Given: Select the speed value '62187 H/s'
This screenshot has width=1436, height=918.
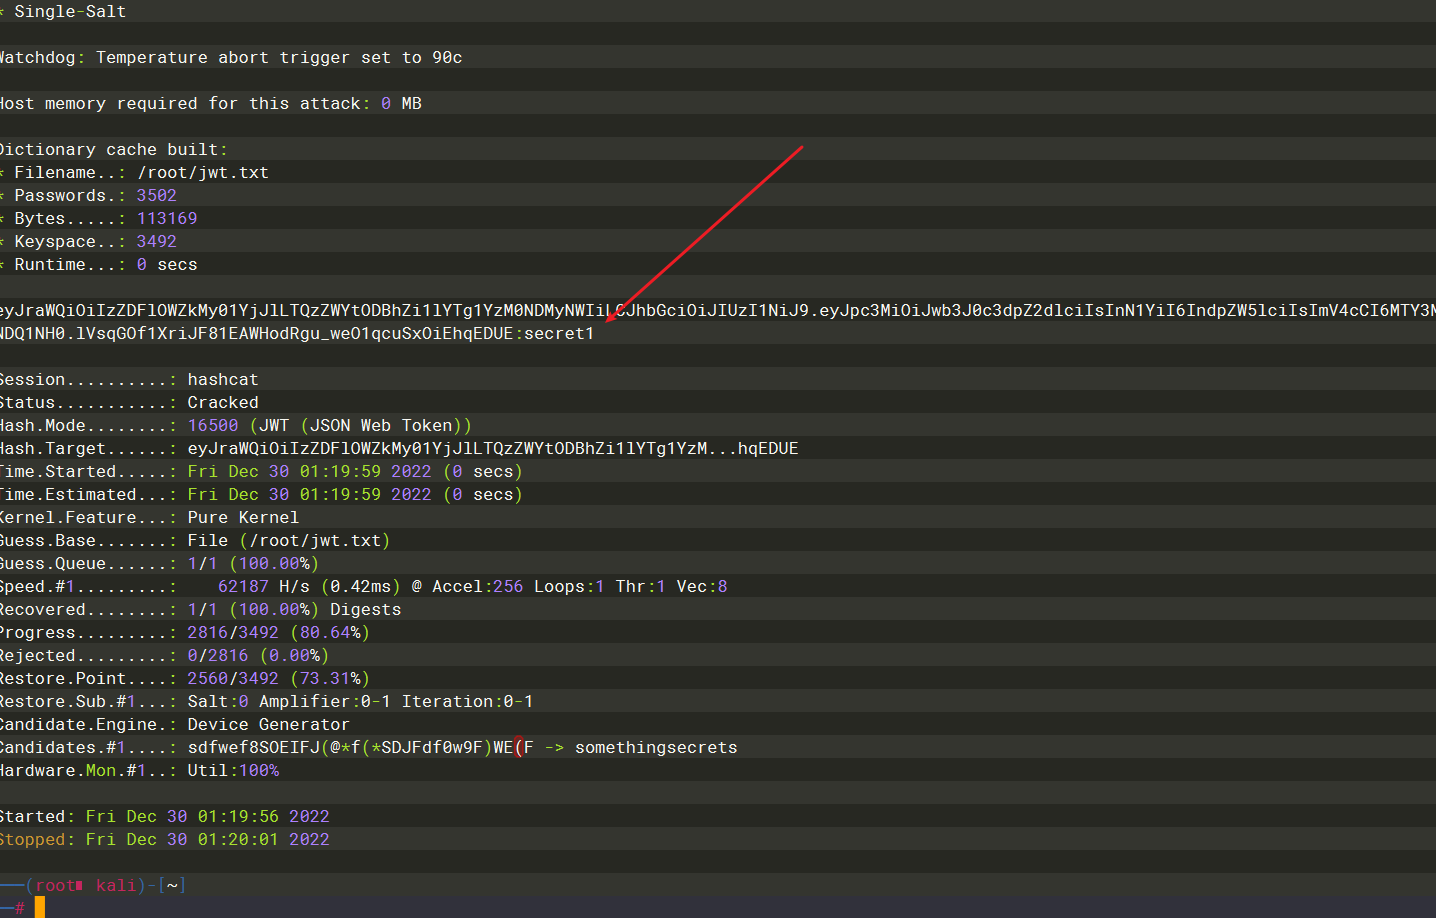Looking at the screenshot, I should [x=264, y=587].
